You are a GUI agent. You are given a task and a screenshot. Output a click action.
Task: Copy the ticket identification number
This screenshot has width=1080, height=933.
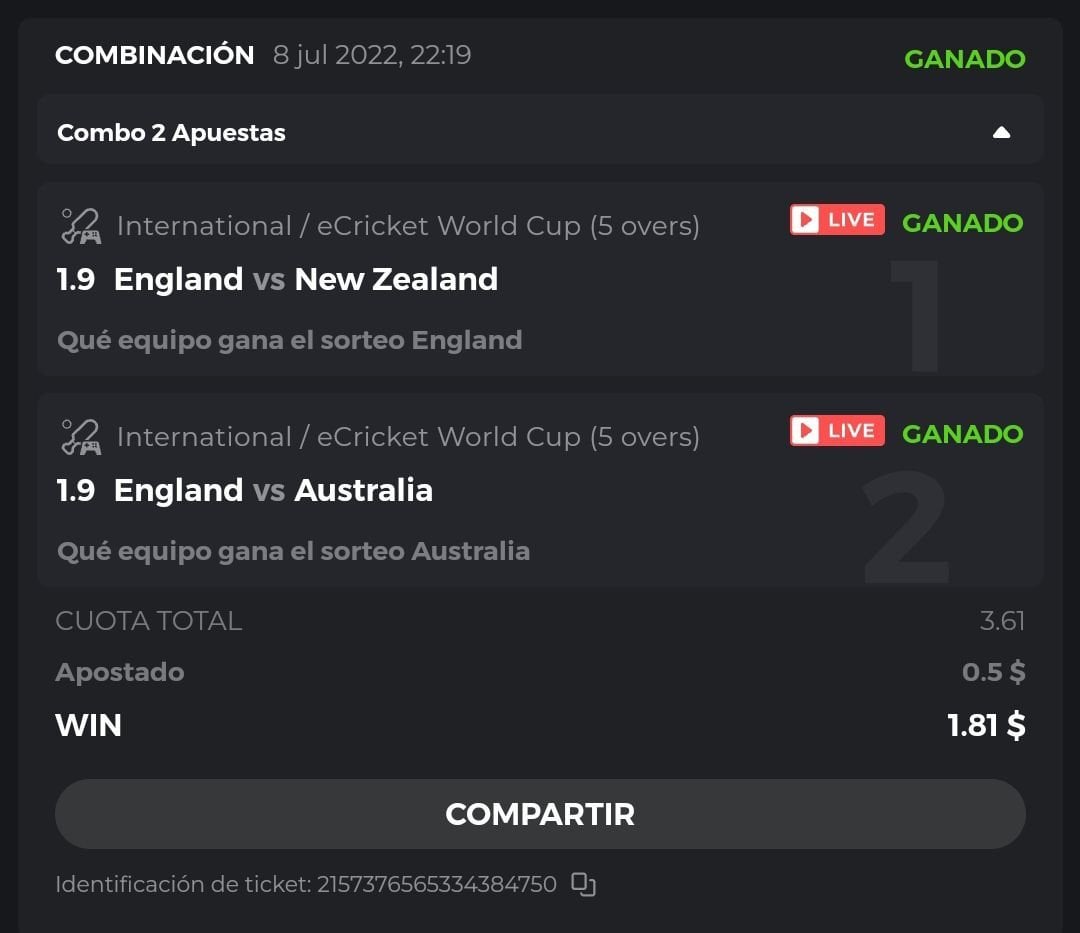[583, 884]
